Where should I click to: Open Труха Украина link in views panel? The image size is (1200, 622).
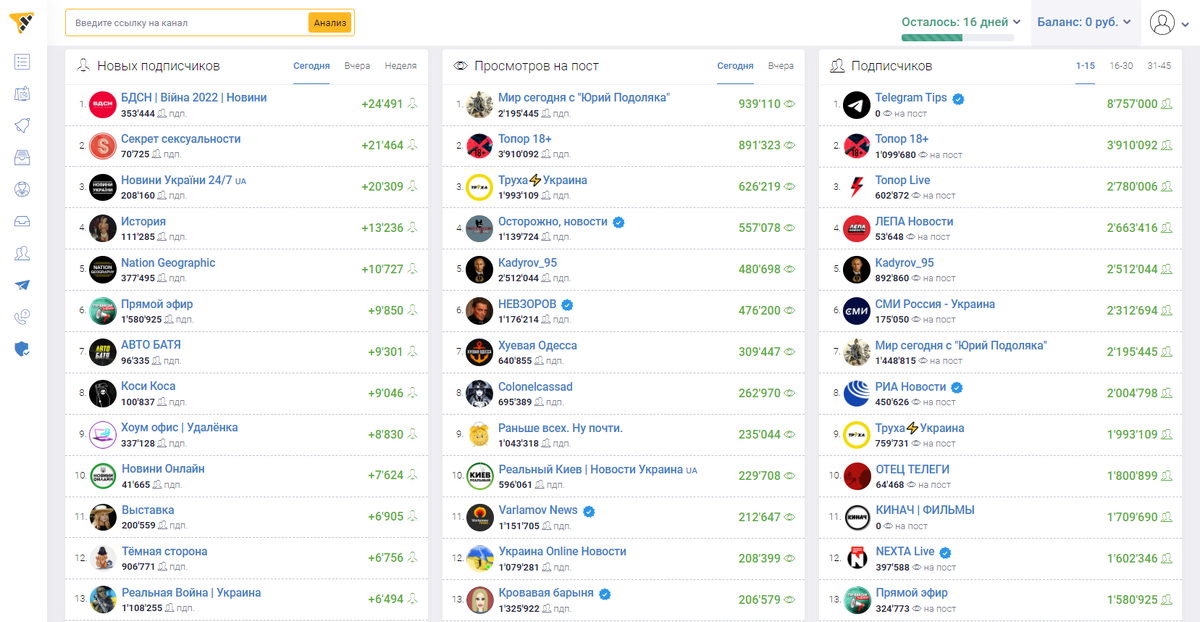pos(543,181)
